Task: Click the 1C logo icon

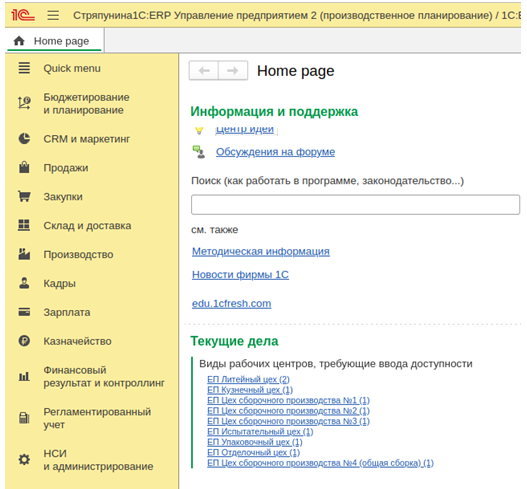Action: click(x=22, y=15)
